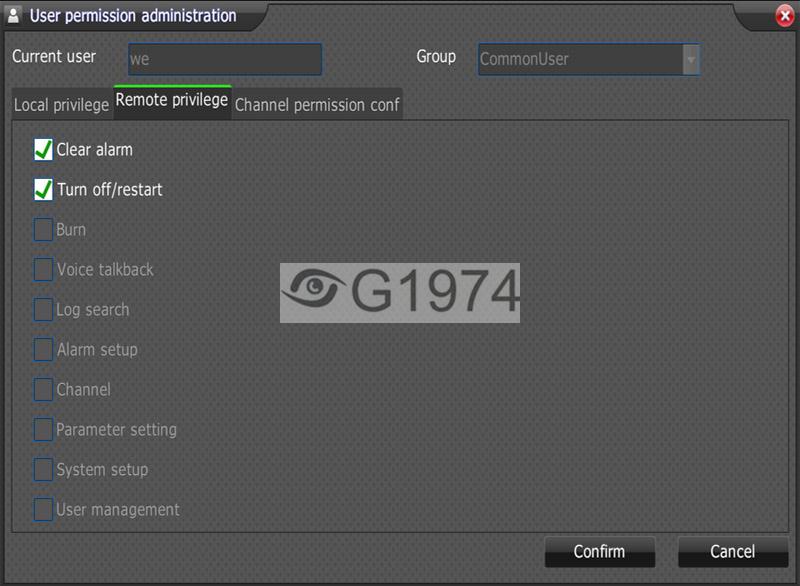Switch to the Local privilege tab
Image resolution: width=800 pixels, height=586 pixels.
pyautogui.click(x=61, y=105)
